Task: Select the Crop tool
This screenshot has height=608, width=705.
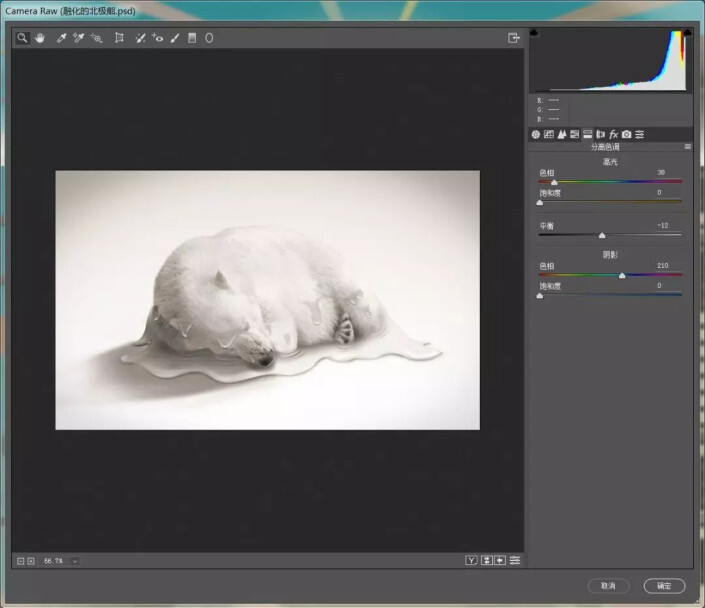Action: pos(119,38)
